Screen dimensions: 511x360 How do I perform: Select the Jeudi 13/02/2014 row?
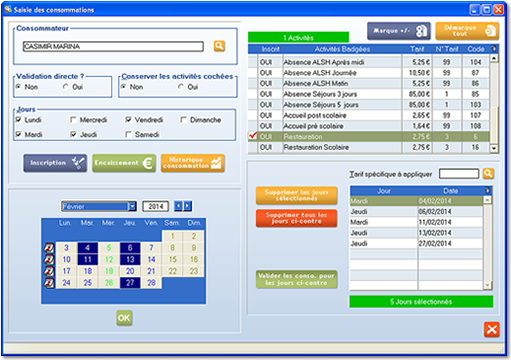click(x=416, y=233)
